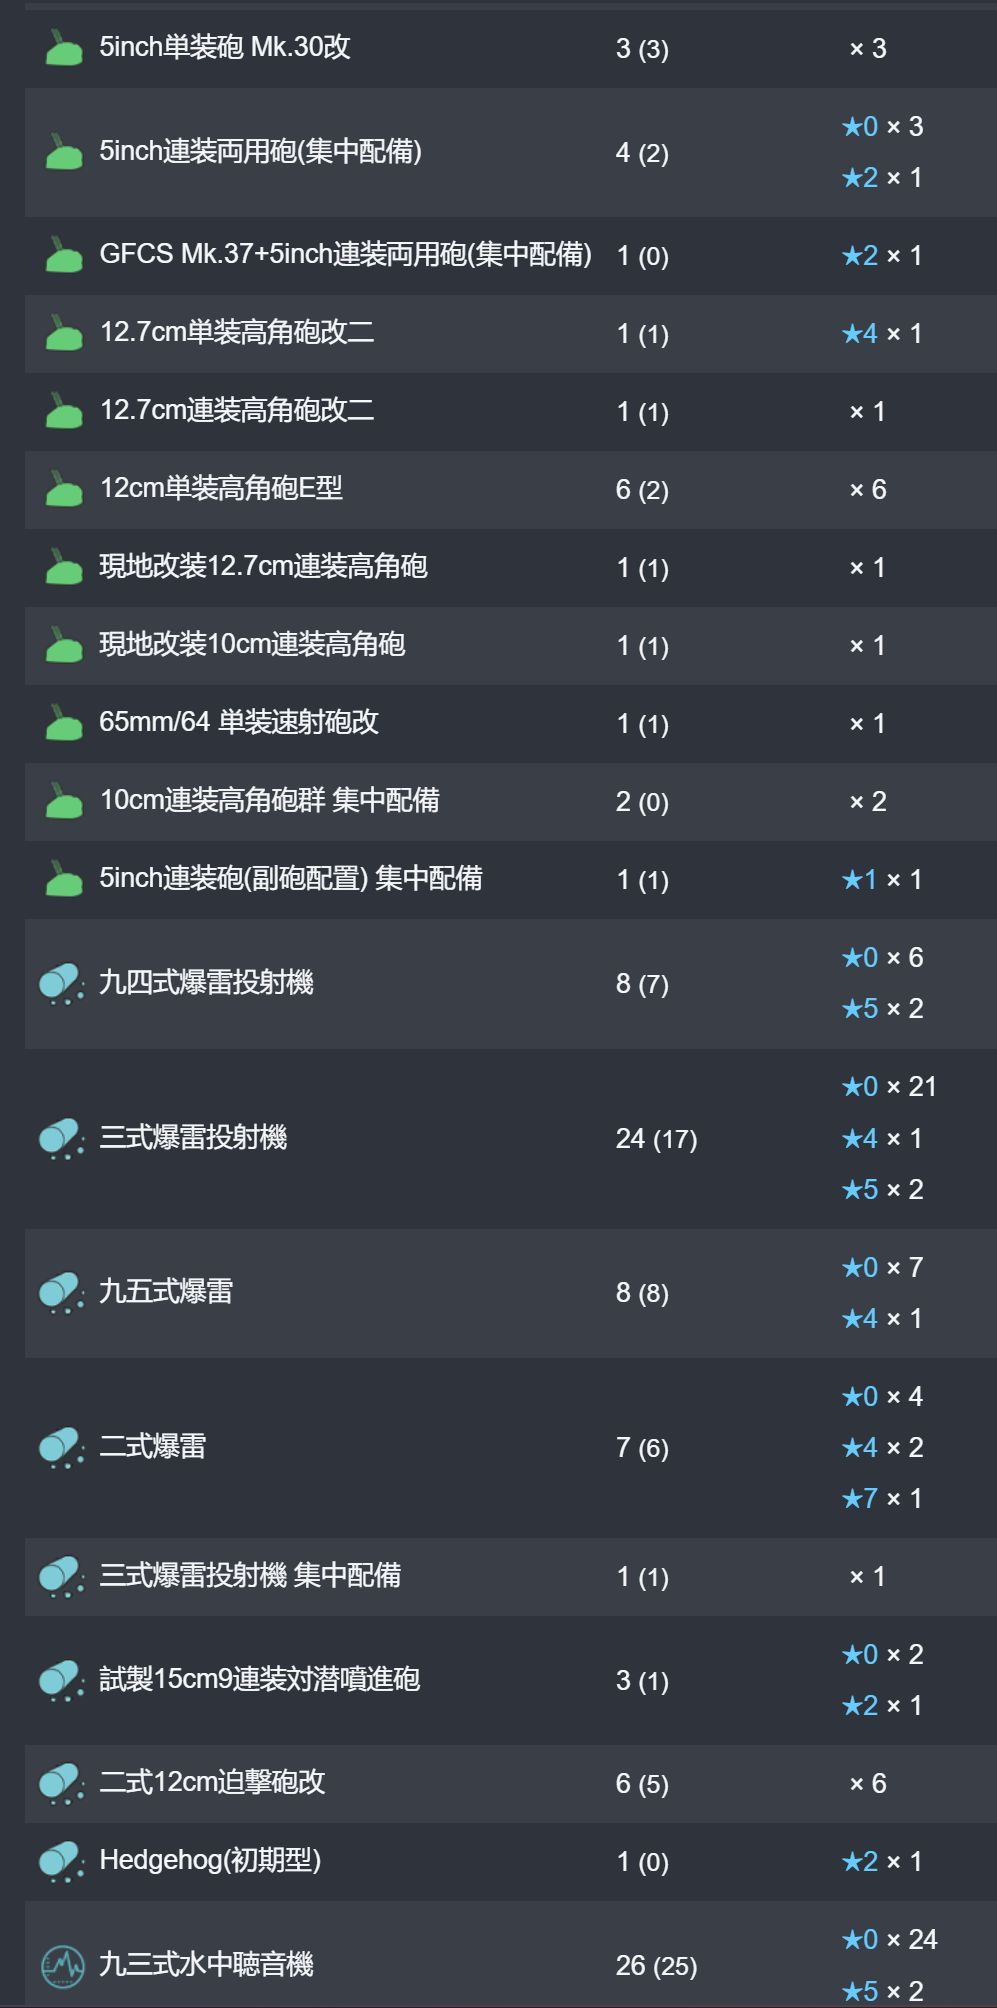
Task: Click the ★1 × 1 for 5inch連装砲(副砲配置)
Action: tap(882, 879)
